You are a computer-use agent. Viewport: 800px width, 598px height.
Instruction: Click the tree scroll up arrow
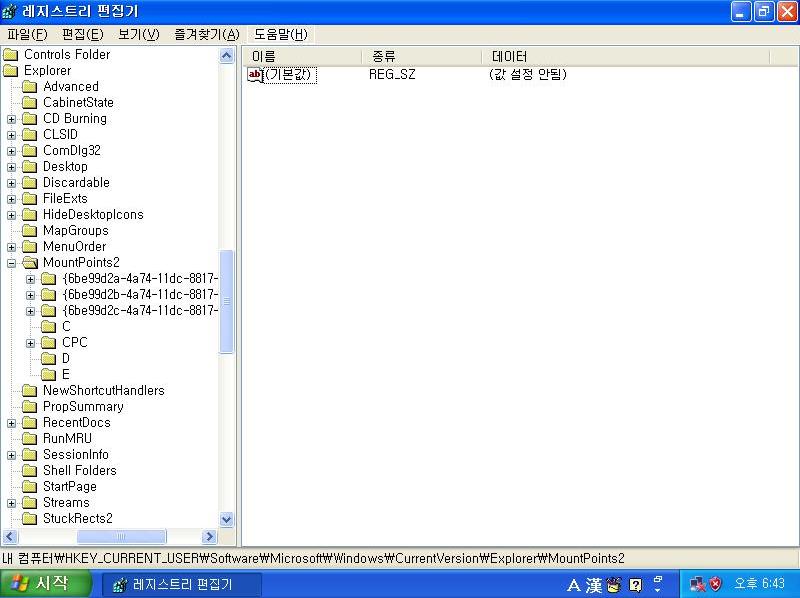[x=227, y=55]
